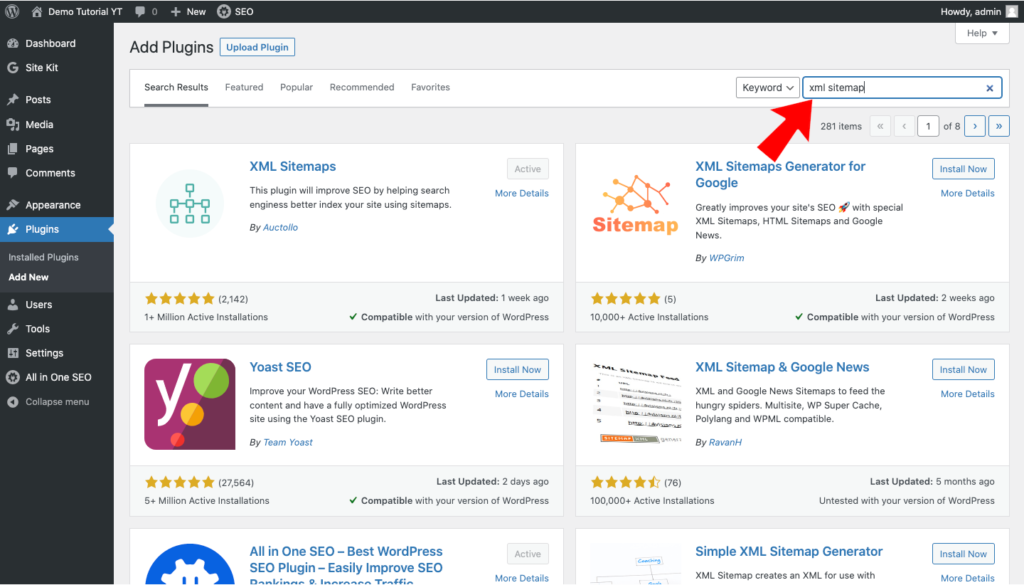Go to next page of results
The height and width of the screenshot is (585, 1024).
click(x=974, y=126)
